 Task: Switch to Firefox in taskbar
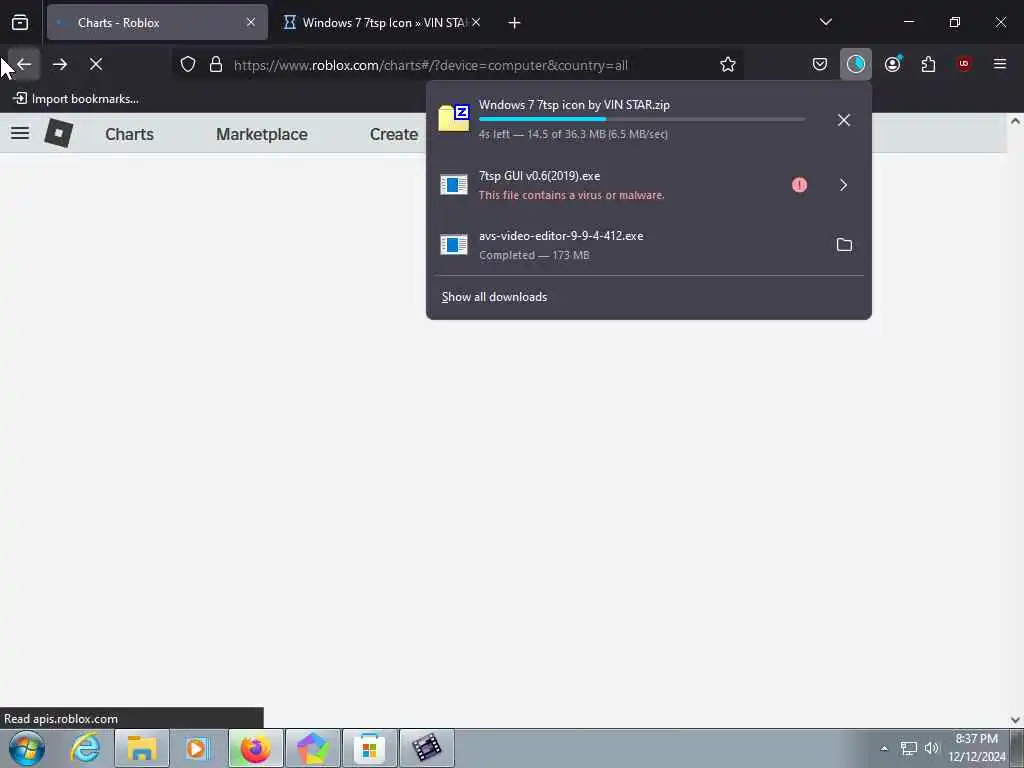click(255, 748)
